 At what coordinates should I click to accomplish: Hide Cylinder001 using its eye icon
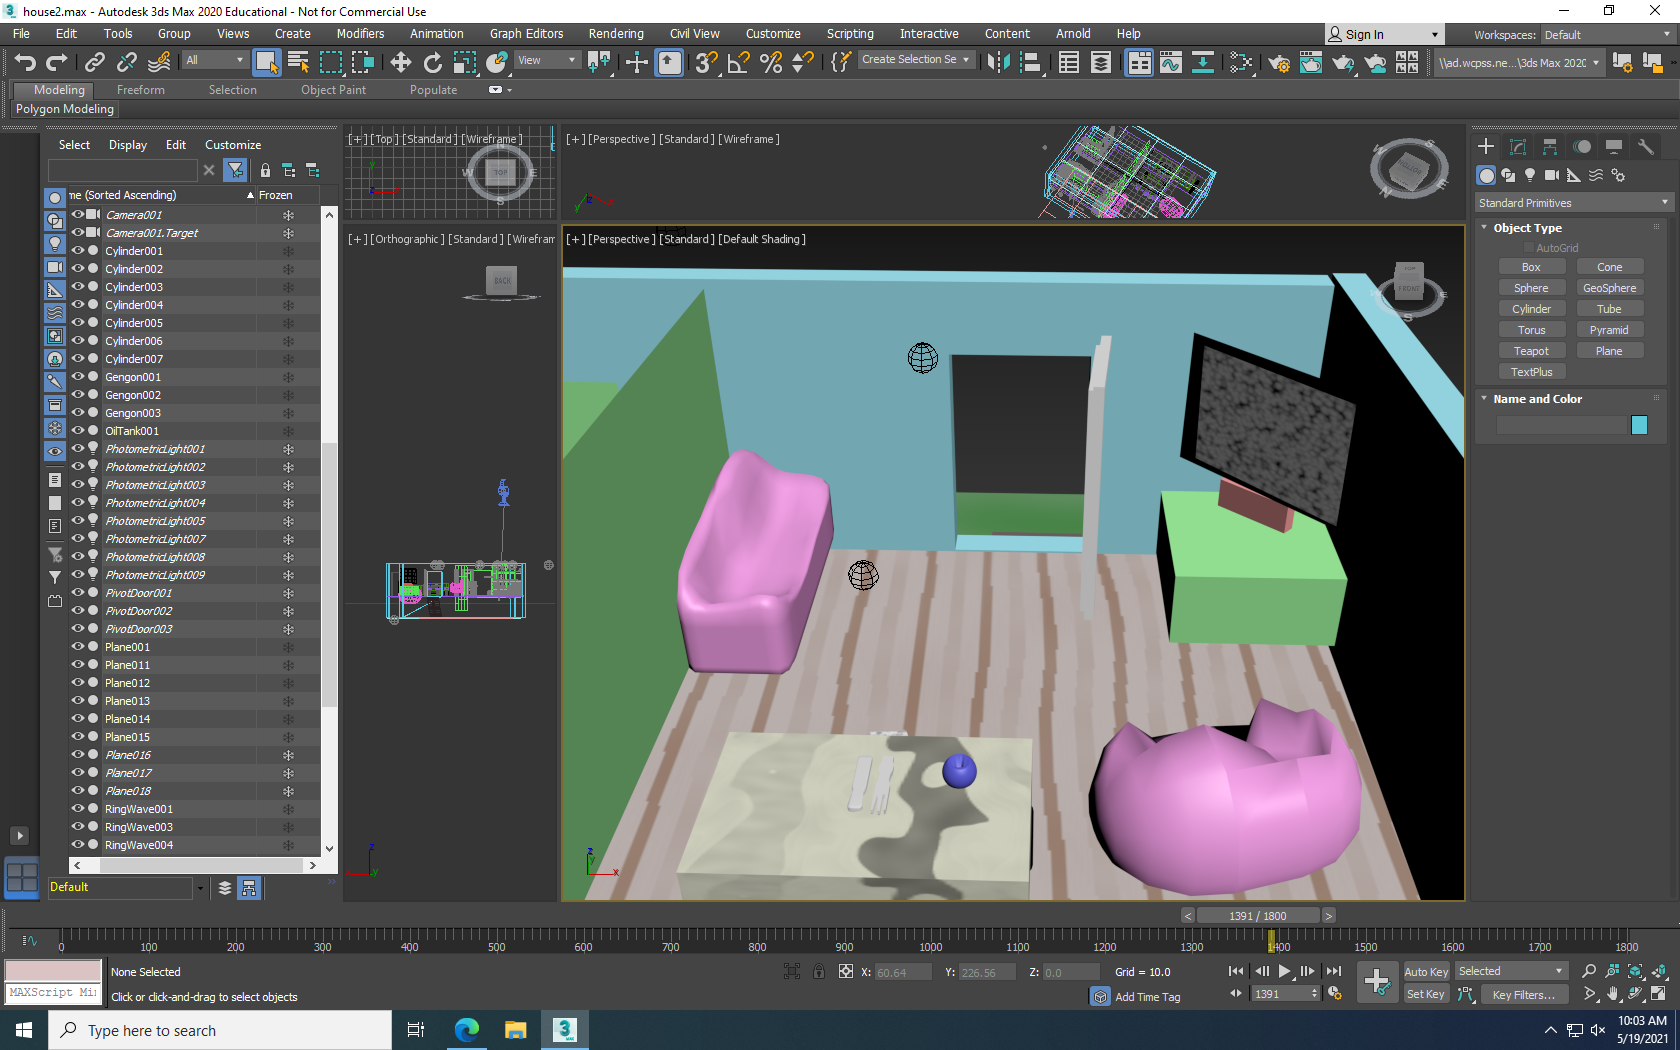(x=77, y=250)
